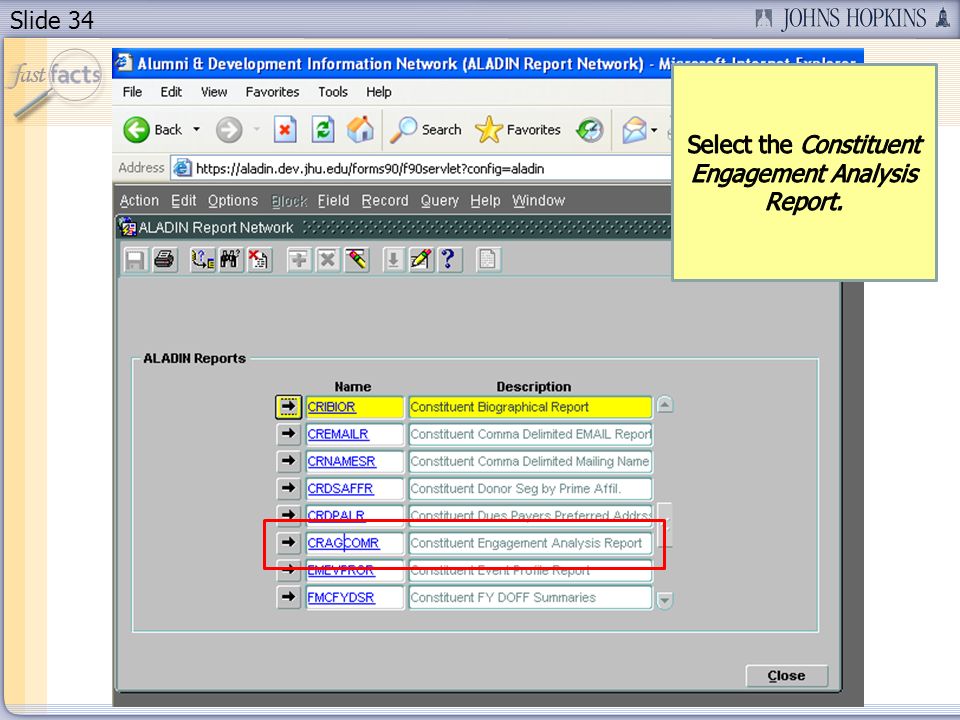The image size is (960, 720).
Task: Click the Constituent Comma Delimited EMAIL Report field
Action: click(x=530, y=434)
